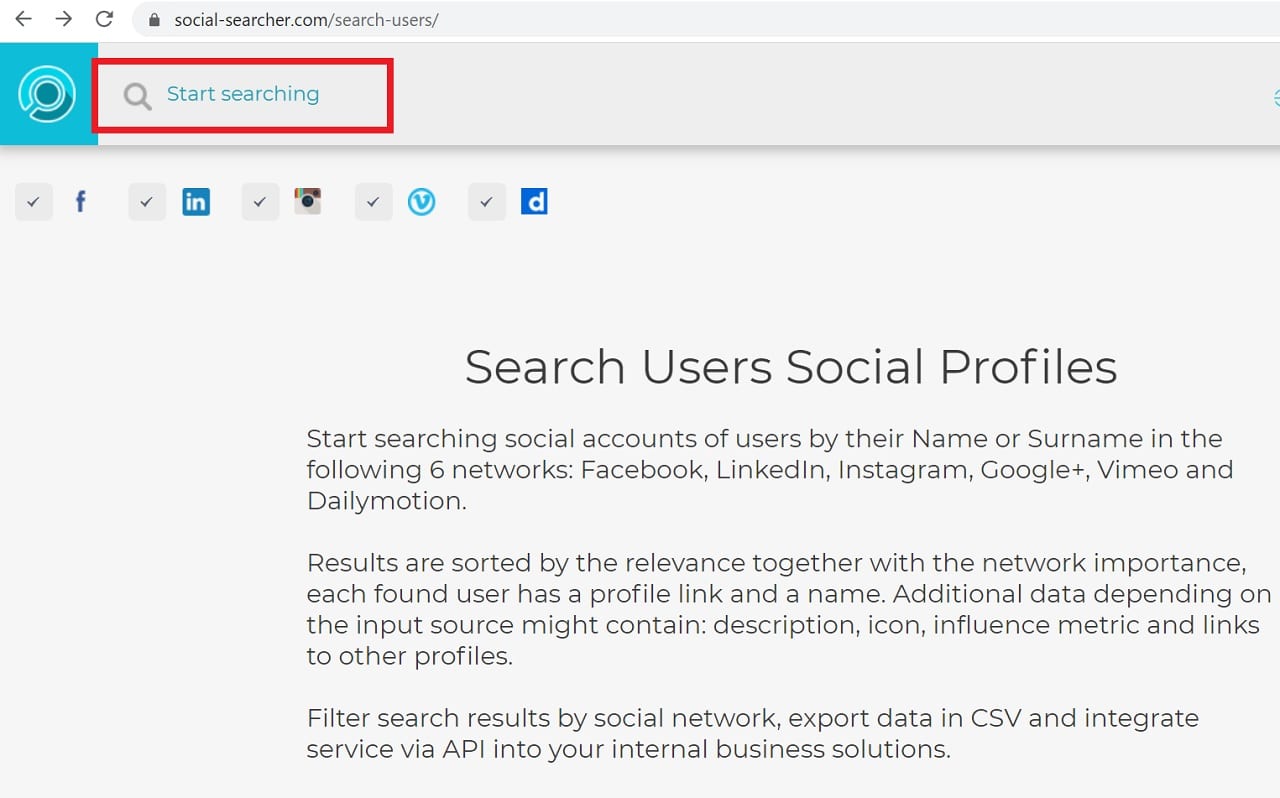Click the Search Users Social Profiles heading
Viewport: 1280px width, 798px height.
click(790, 367)
